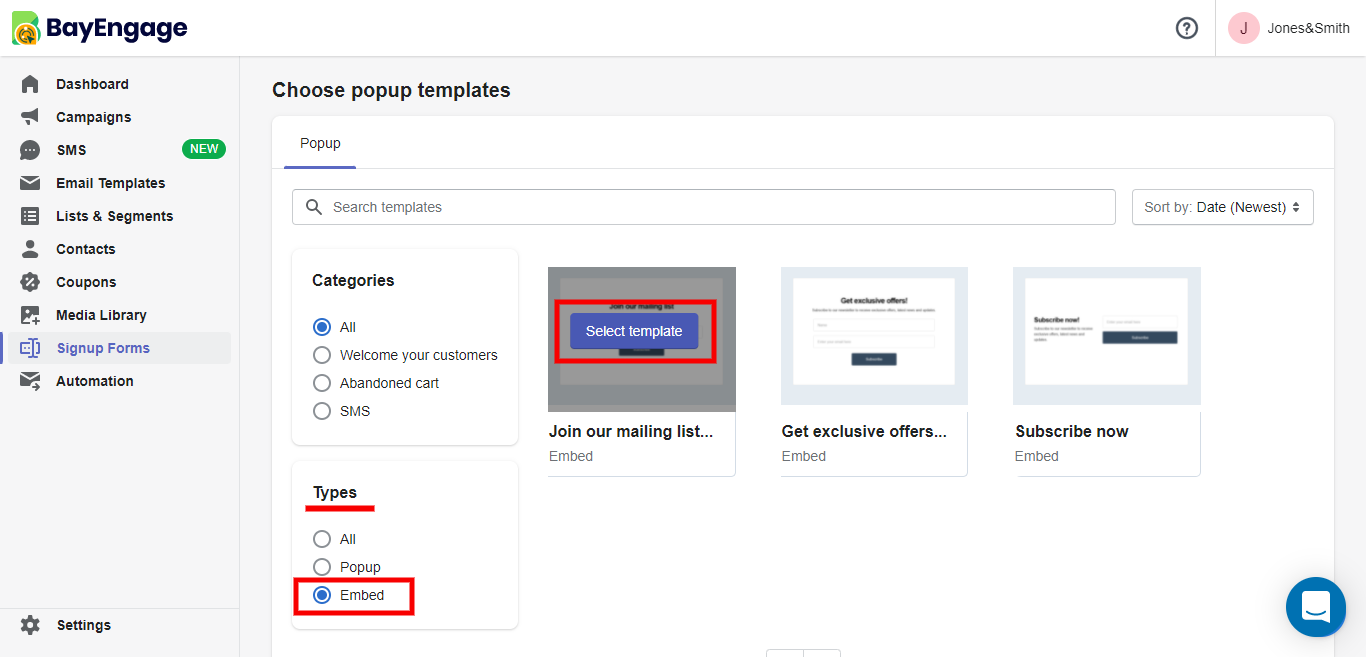Open the live chat bubble widget
Screen dimensions: 1366x657
[x=1316, y=607]
